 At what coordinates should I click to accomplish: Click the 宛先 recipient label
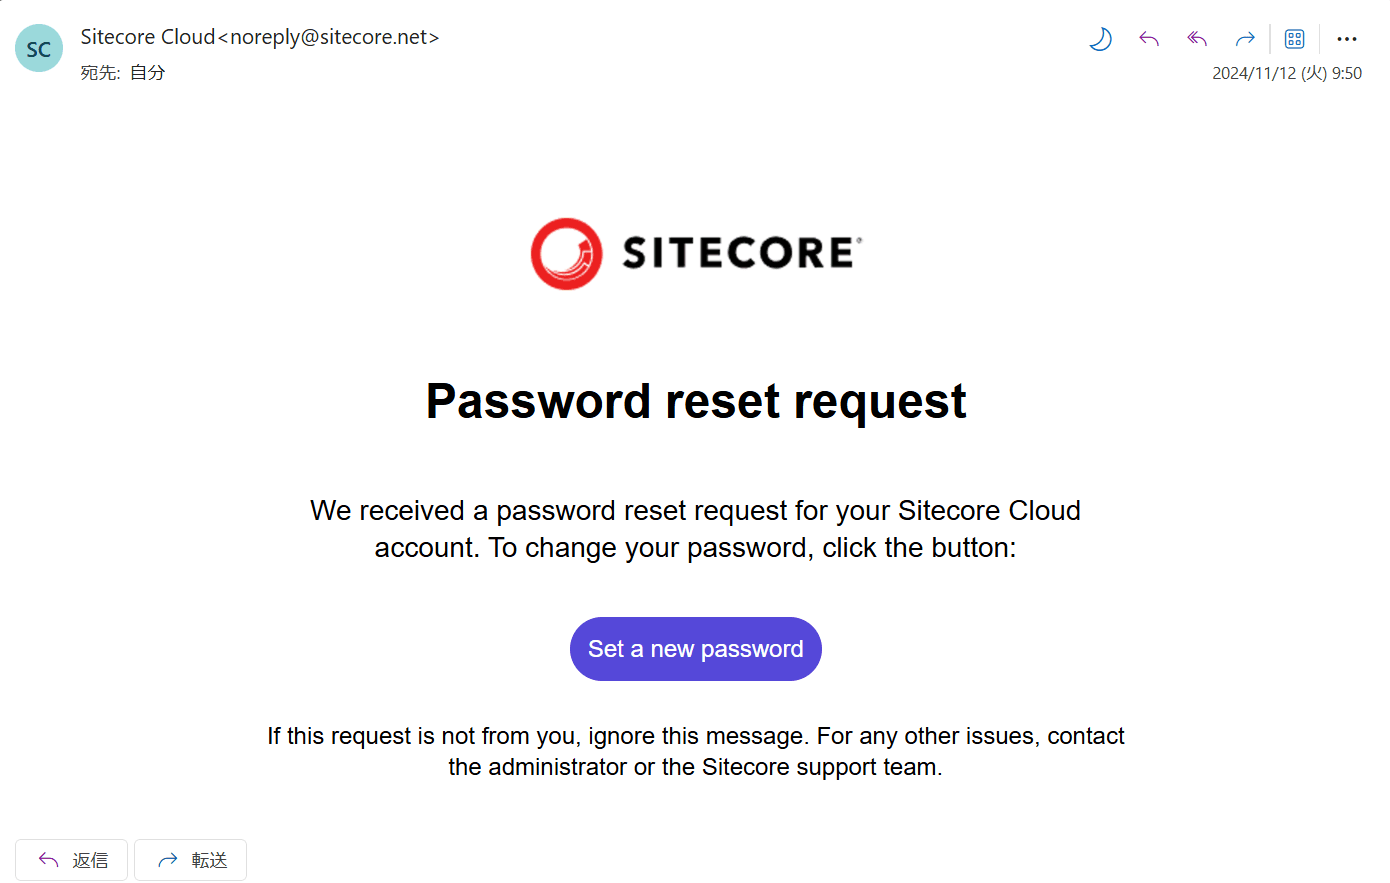click(x=100, y=73)
